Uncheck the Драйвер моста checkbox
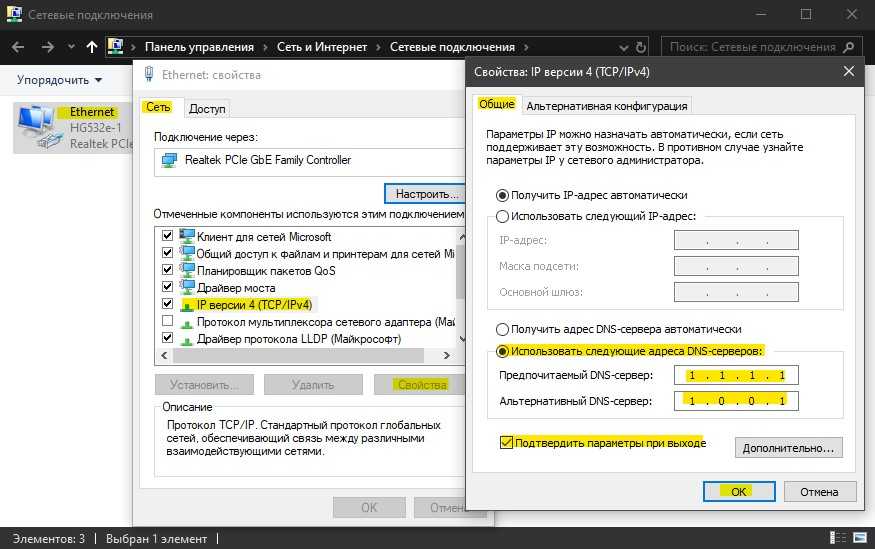The image size is (875, 549). pyautogui.click(x=167, y=287)
